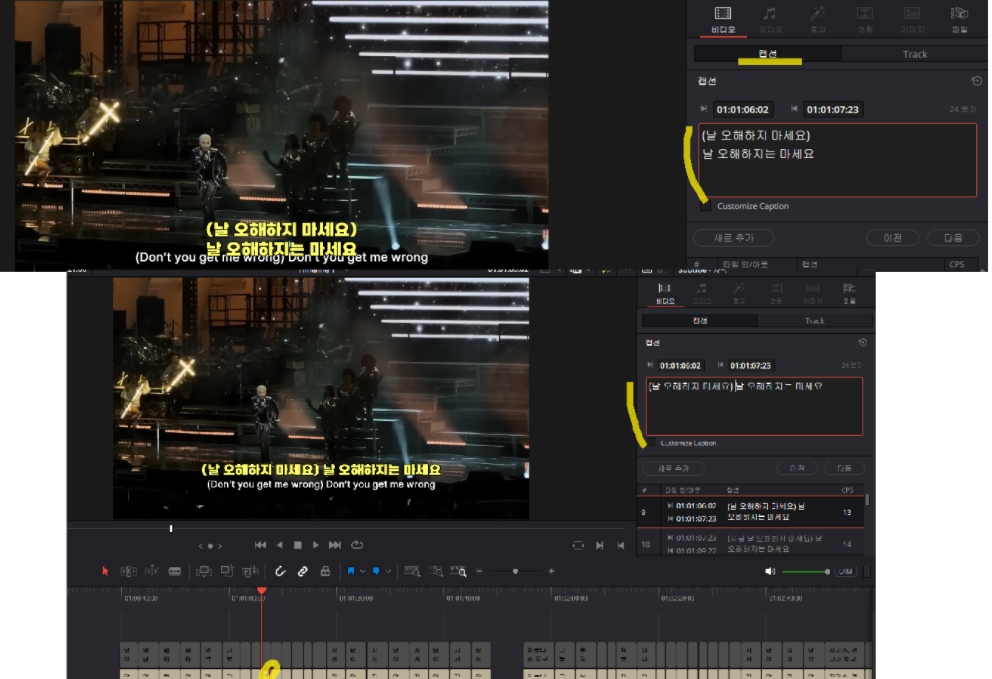Click 다음 button in lower inspector

point(845,468)
